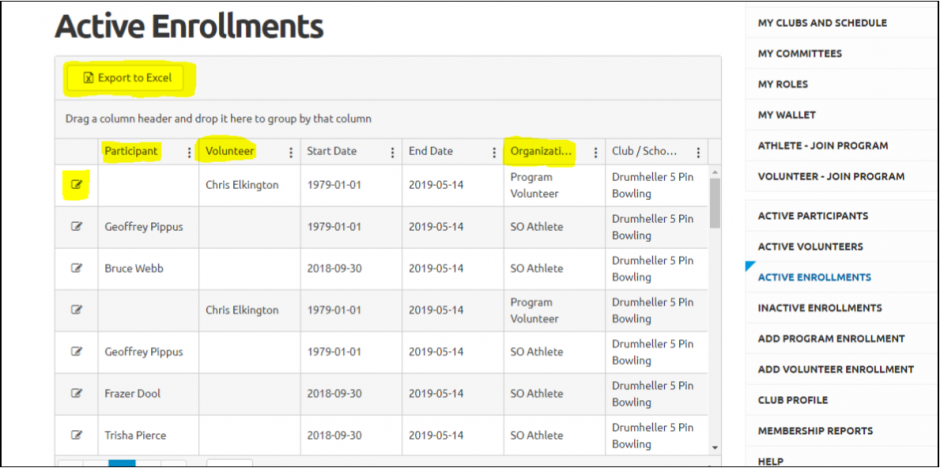Click grid scrollbar down arrow
The image size is (940, 468).
coord(715,447)
